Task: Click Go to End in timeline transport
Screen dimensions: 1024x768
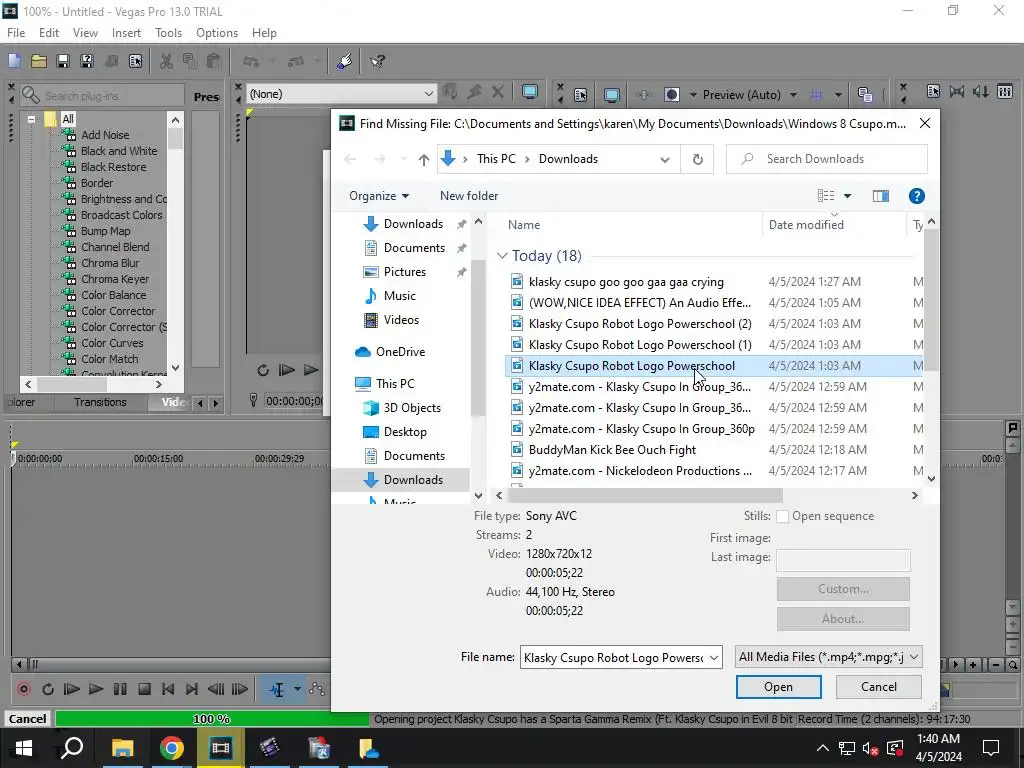Action: tap(191, 689)
